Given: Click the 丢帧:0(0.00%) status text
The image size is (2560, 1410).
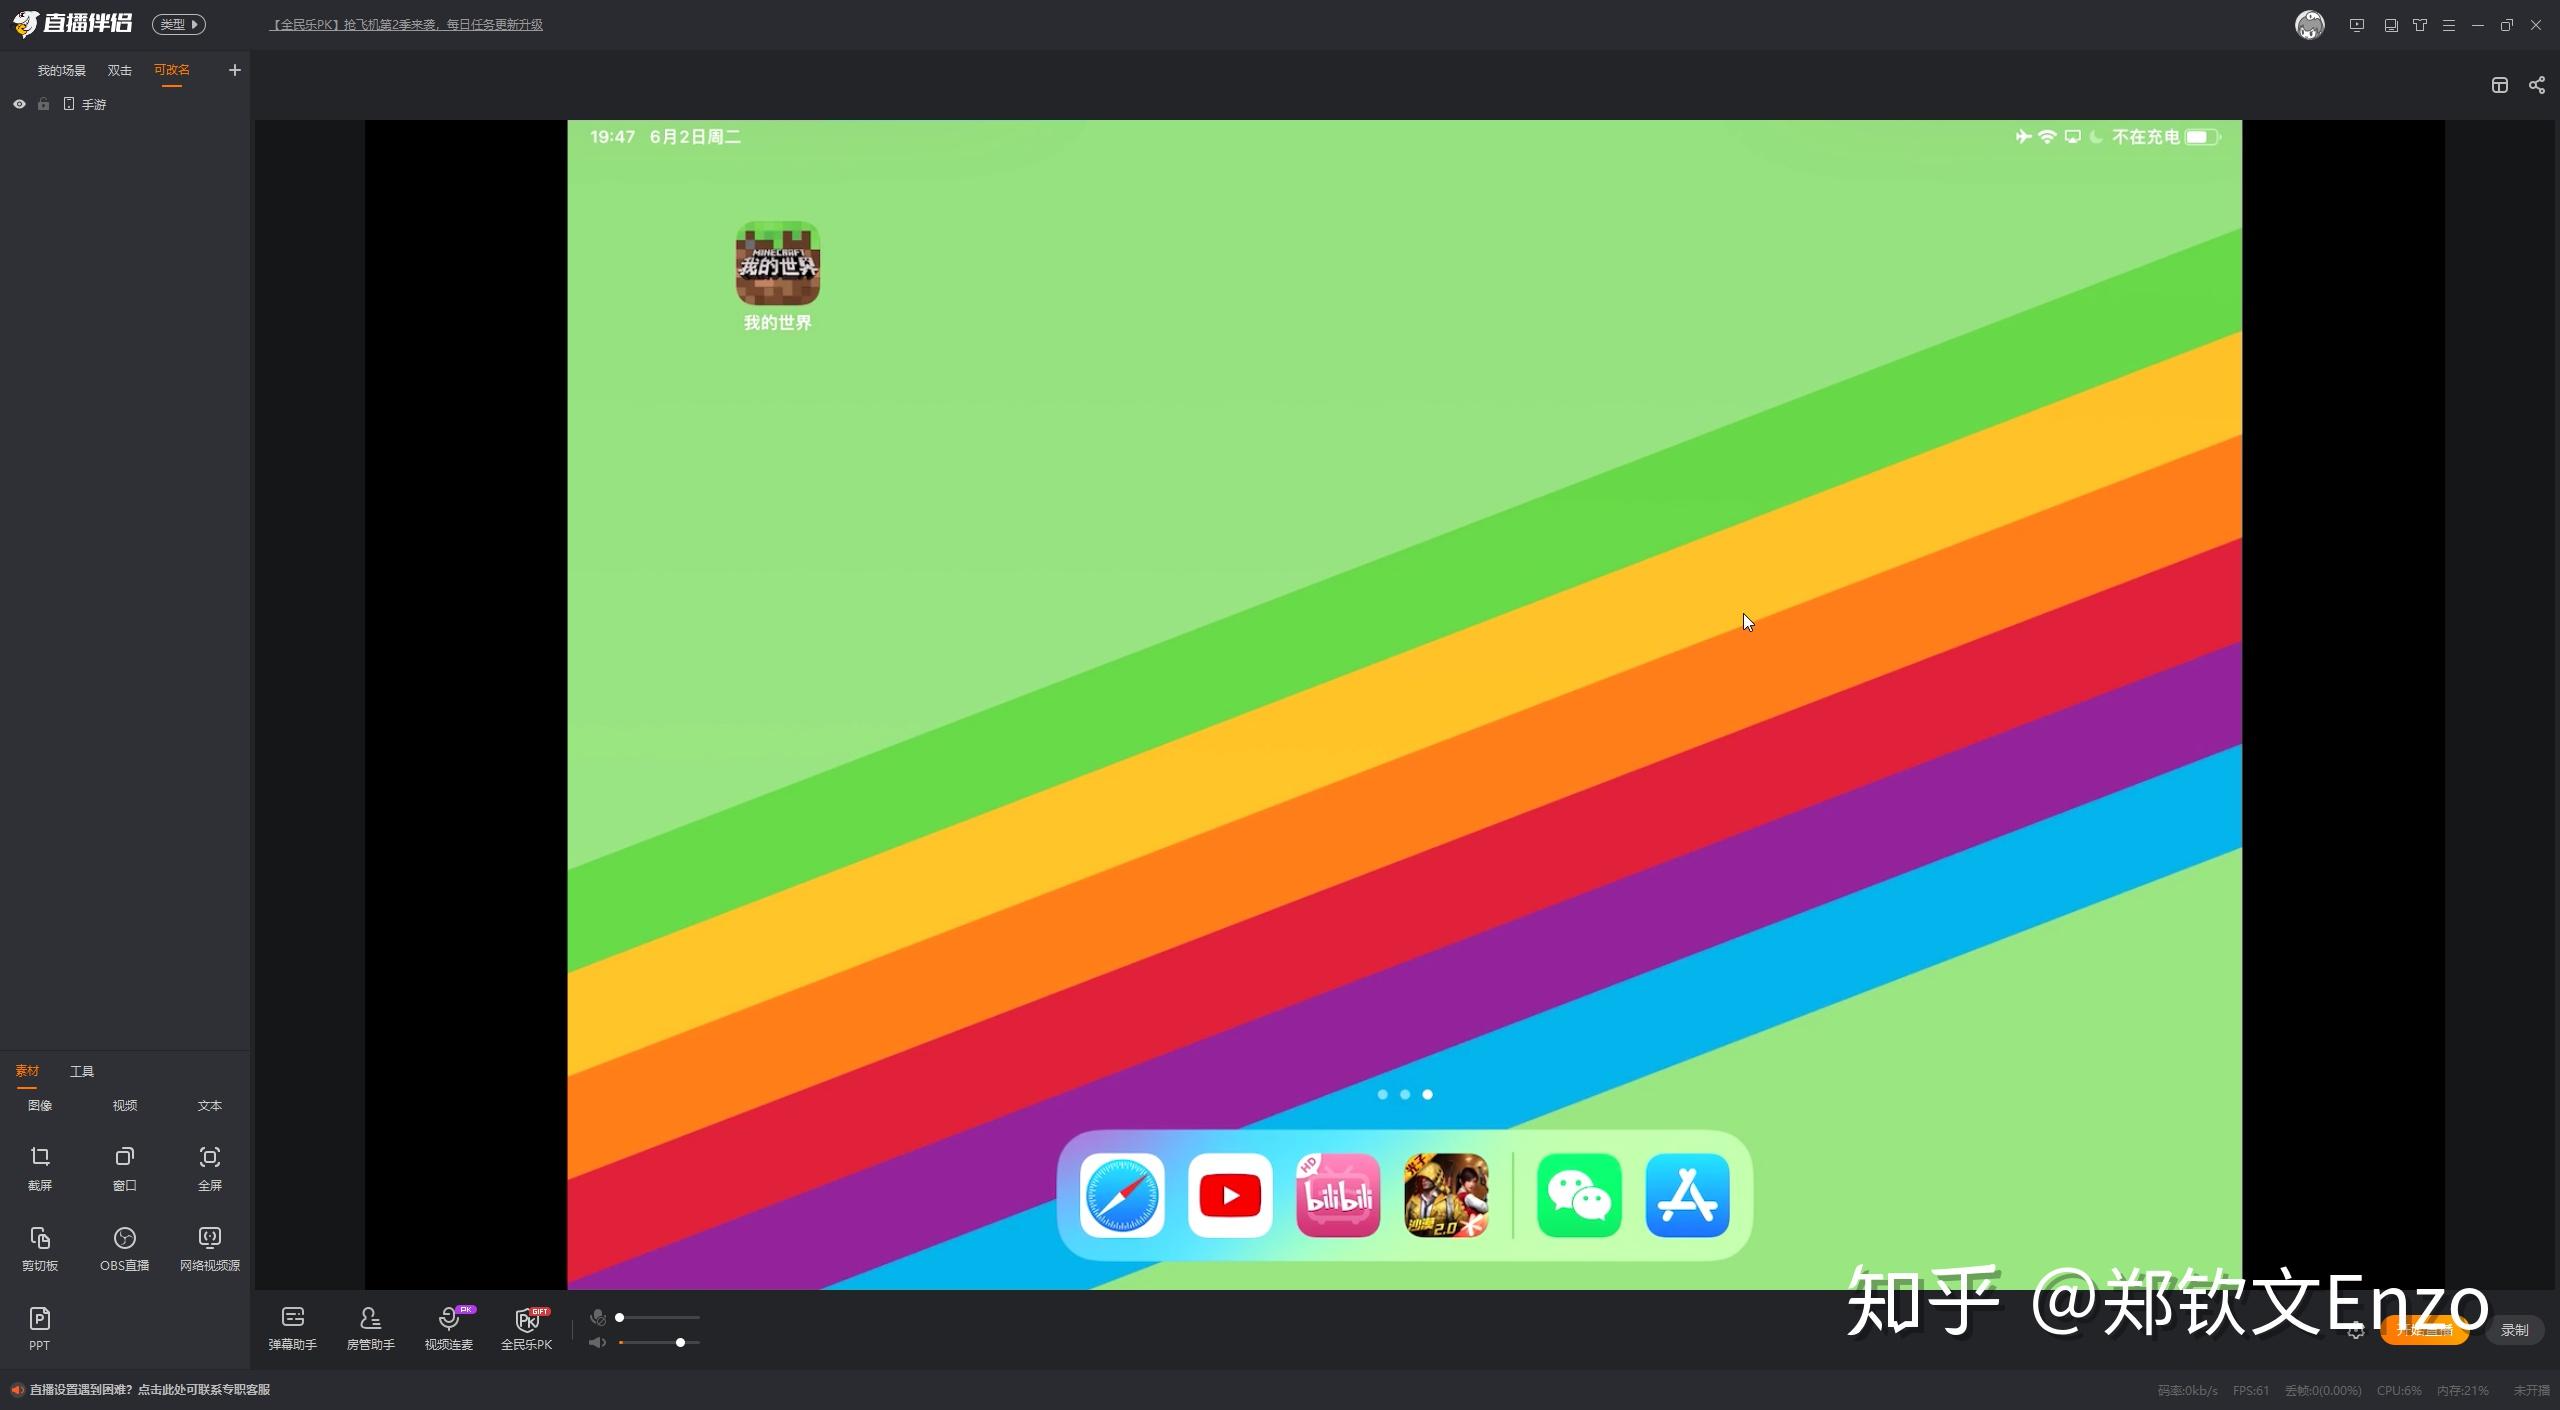Looking at the screenshot, I should point(2323,1390).
